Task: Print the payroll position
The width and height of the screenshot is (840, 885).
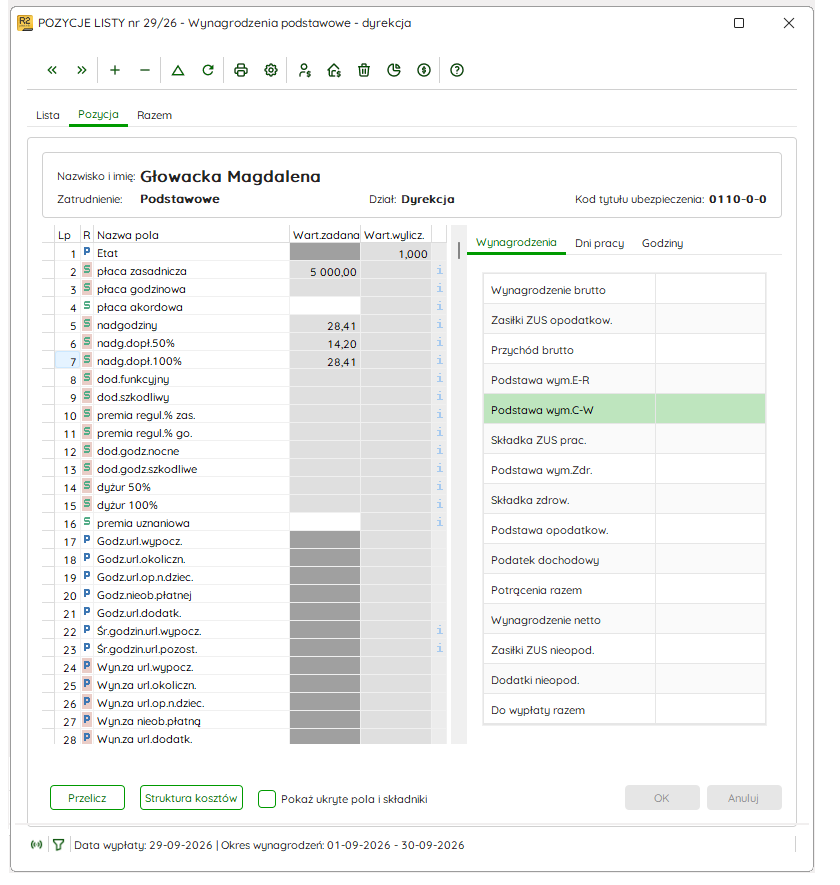Action: (x=241, y=70)
